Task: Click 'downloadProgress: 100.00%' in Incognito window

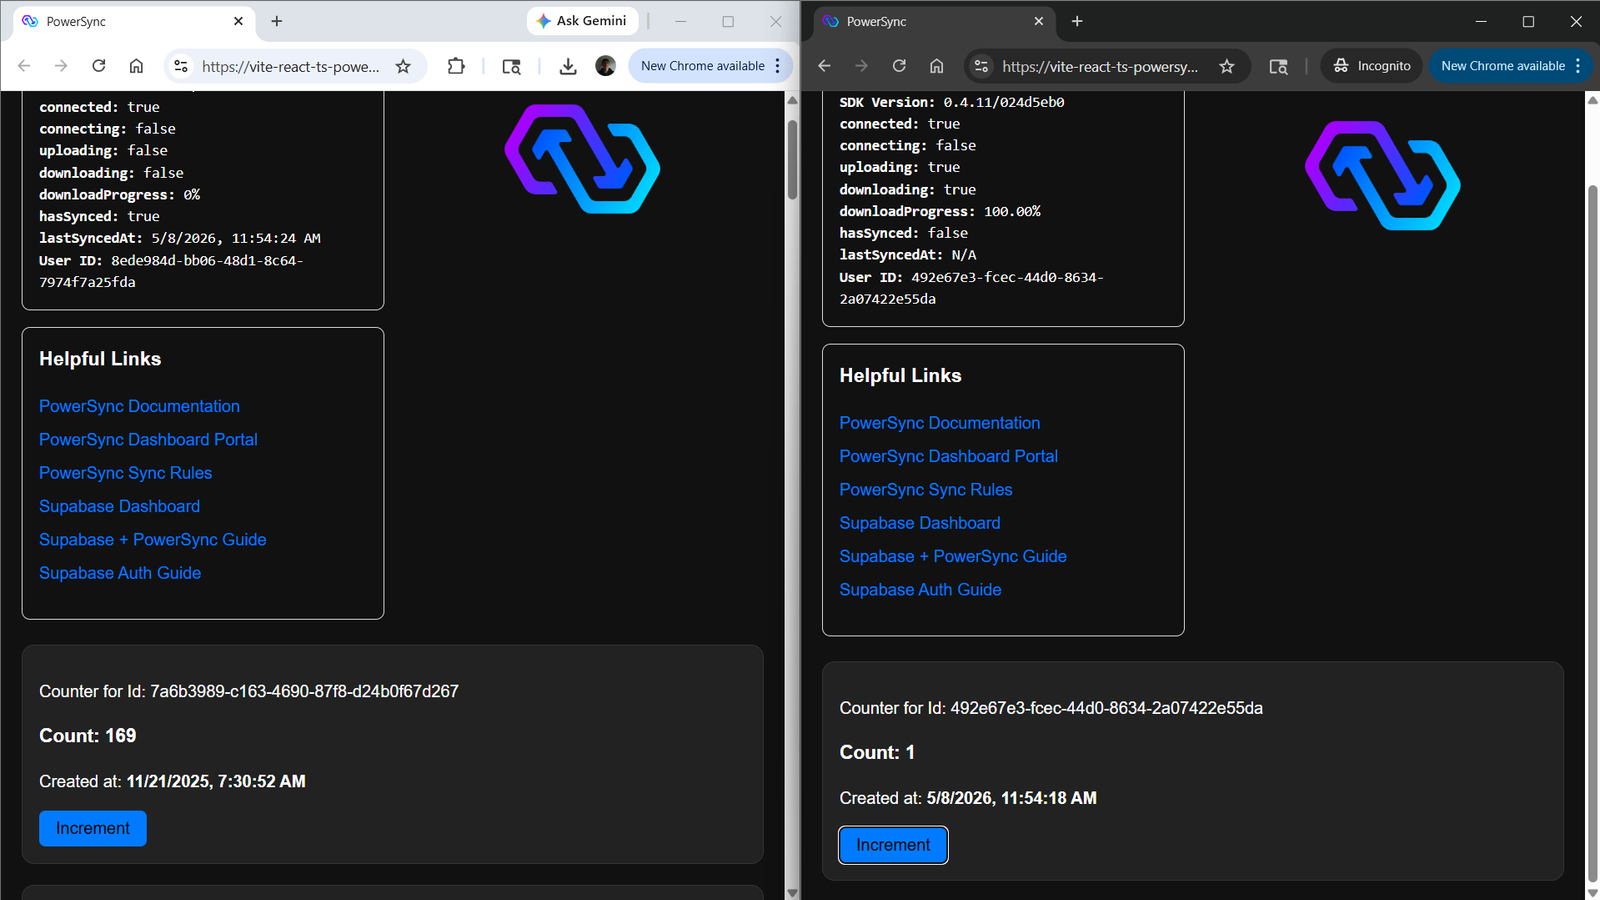Action: 940,211
